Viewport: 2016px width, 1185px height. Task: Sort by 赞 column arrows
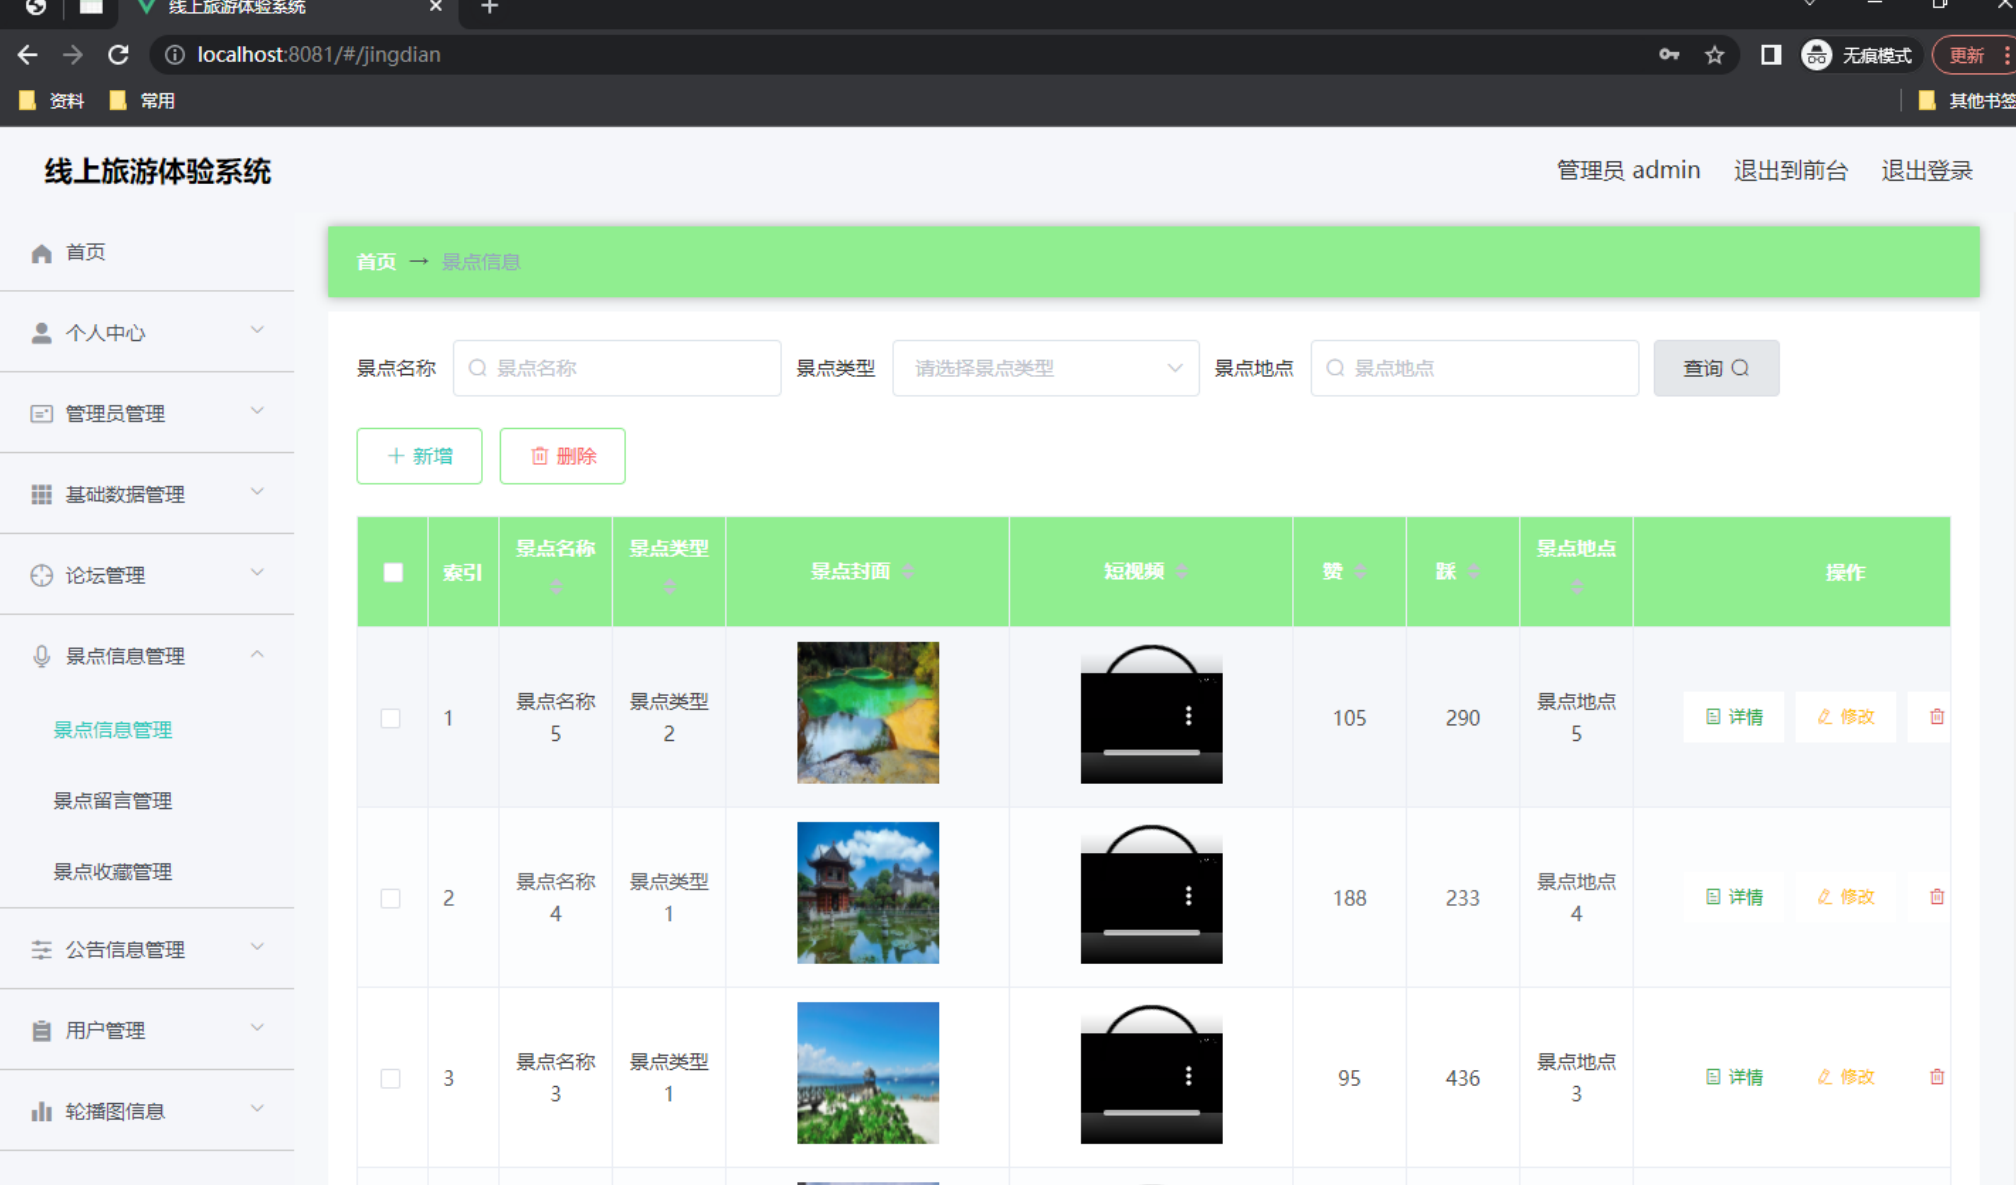click(1360, 572)
